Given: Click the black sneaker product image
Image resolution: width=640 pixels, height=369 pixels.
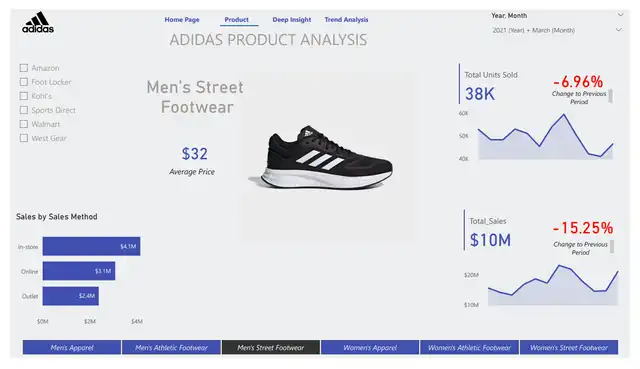Looking at the screenshot, I should [x=321, y=158].
